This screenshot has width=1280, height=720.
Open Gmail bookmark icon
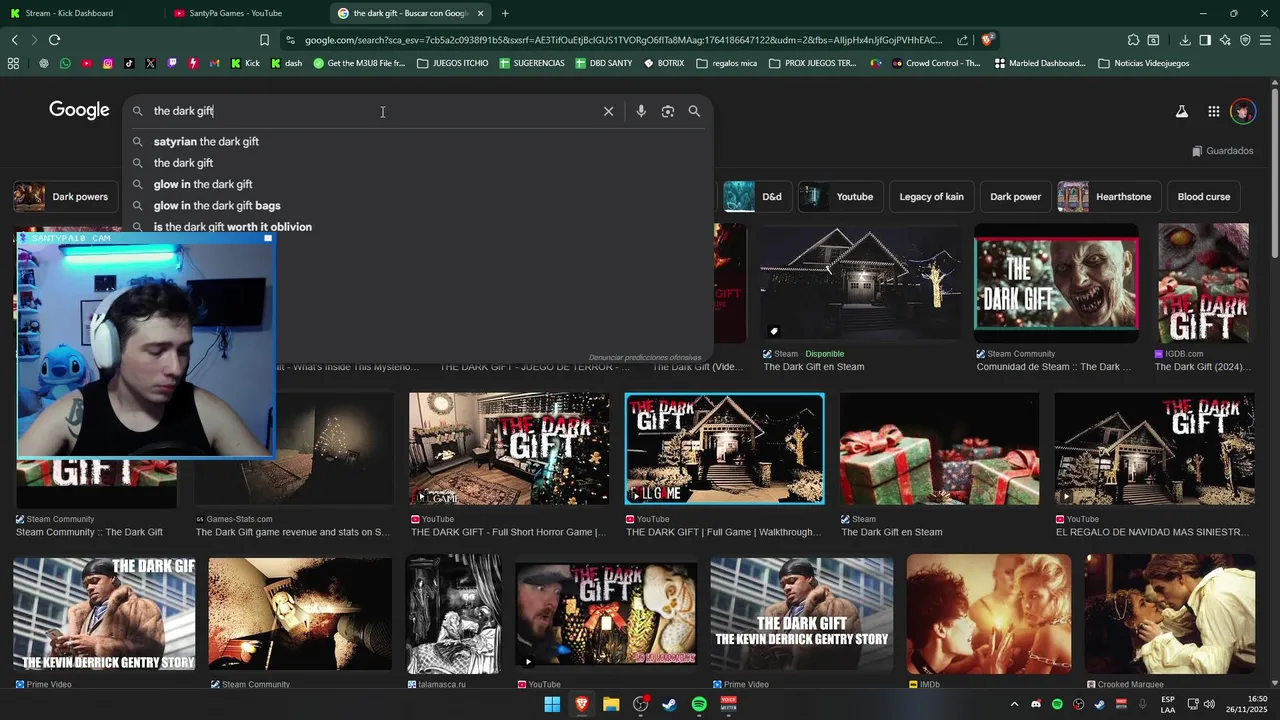click(215, 63)
